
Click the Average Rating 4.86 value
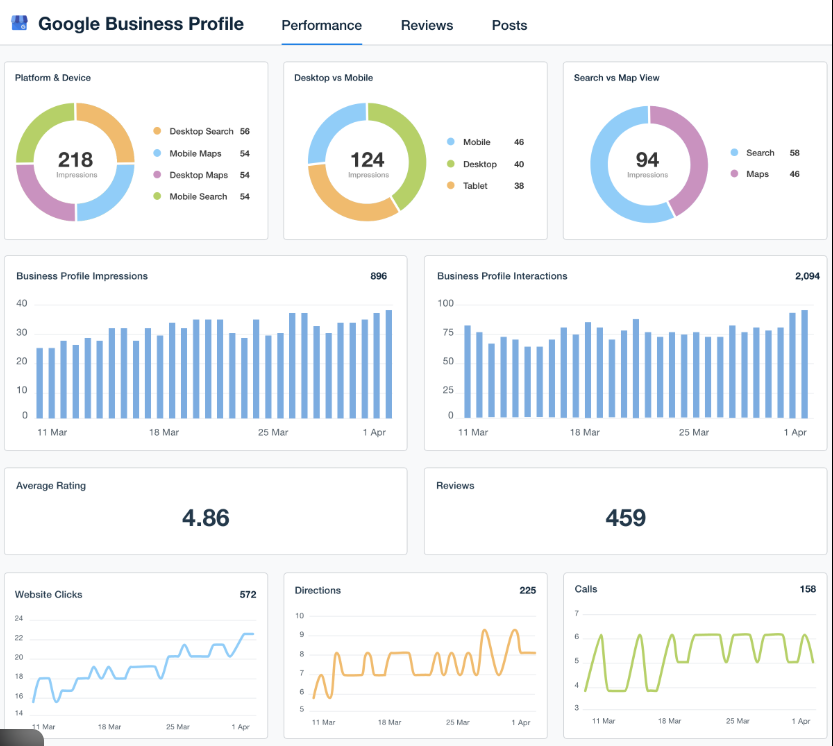point(206,518)
